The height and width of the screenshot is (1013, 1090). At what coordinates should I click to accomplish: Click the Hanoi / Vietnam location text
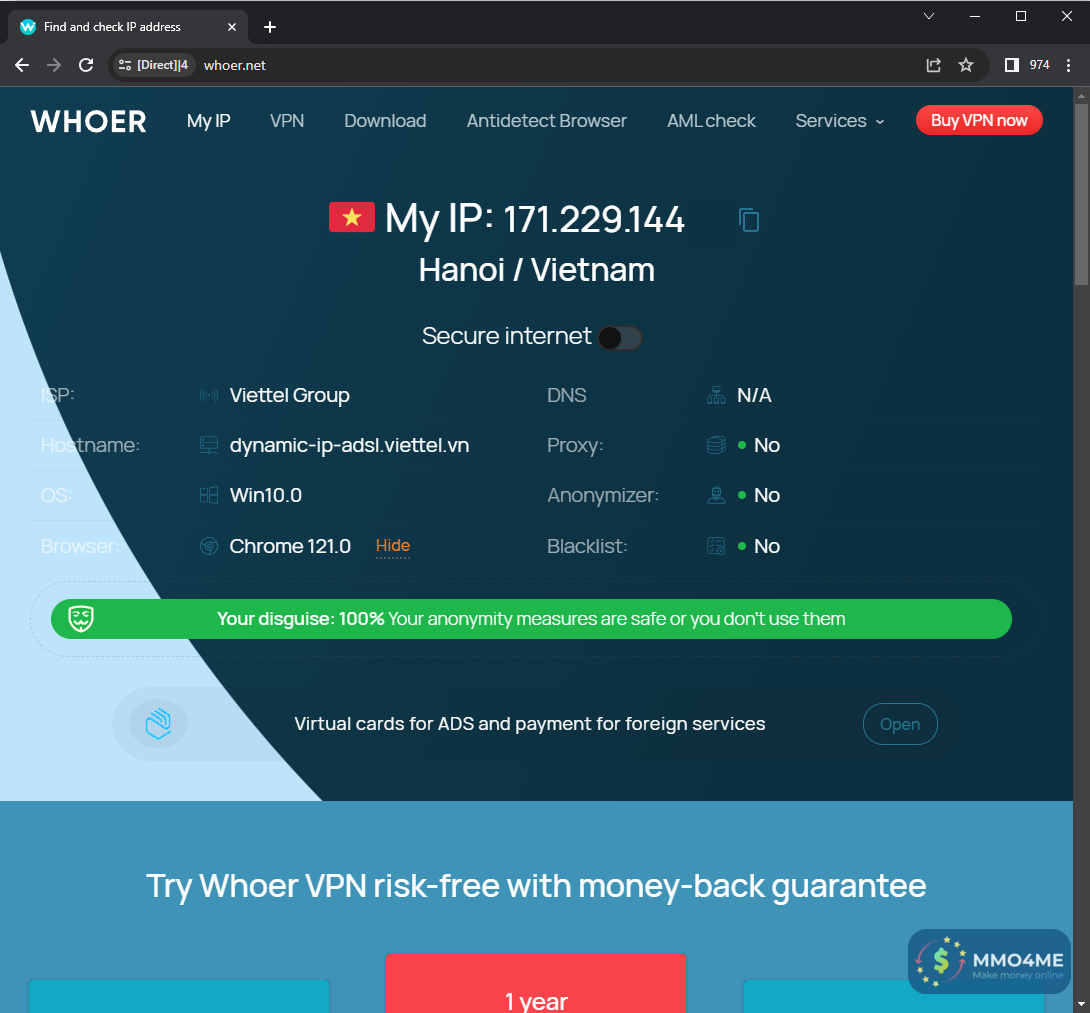(x=537, y=270)
